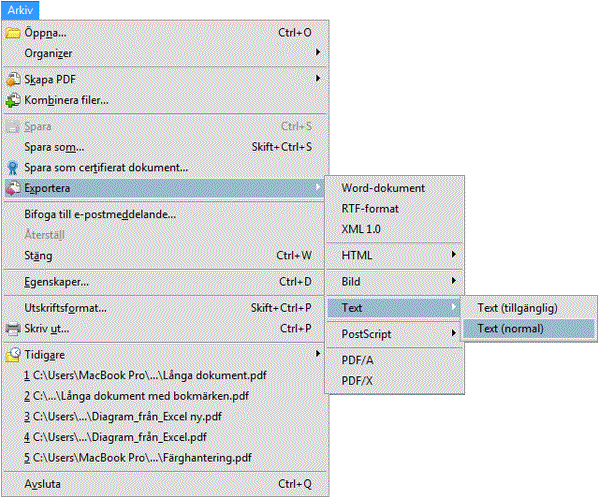600x499 pixels.
Task: Open the Arkiv menu
Action: pyautogui.click(x=19, y=9)
